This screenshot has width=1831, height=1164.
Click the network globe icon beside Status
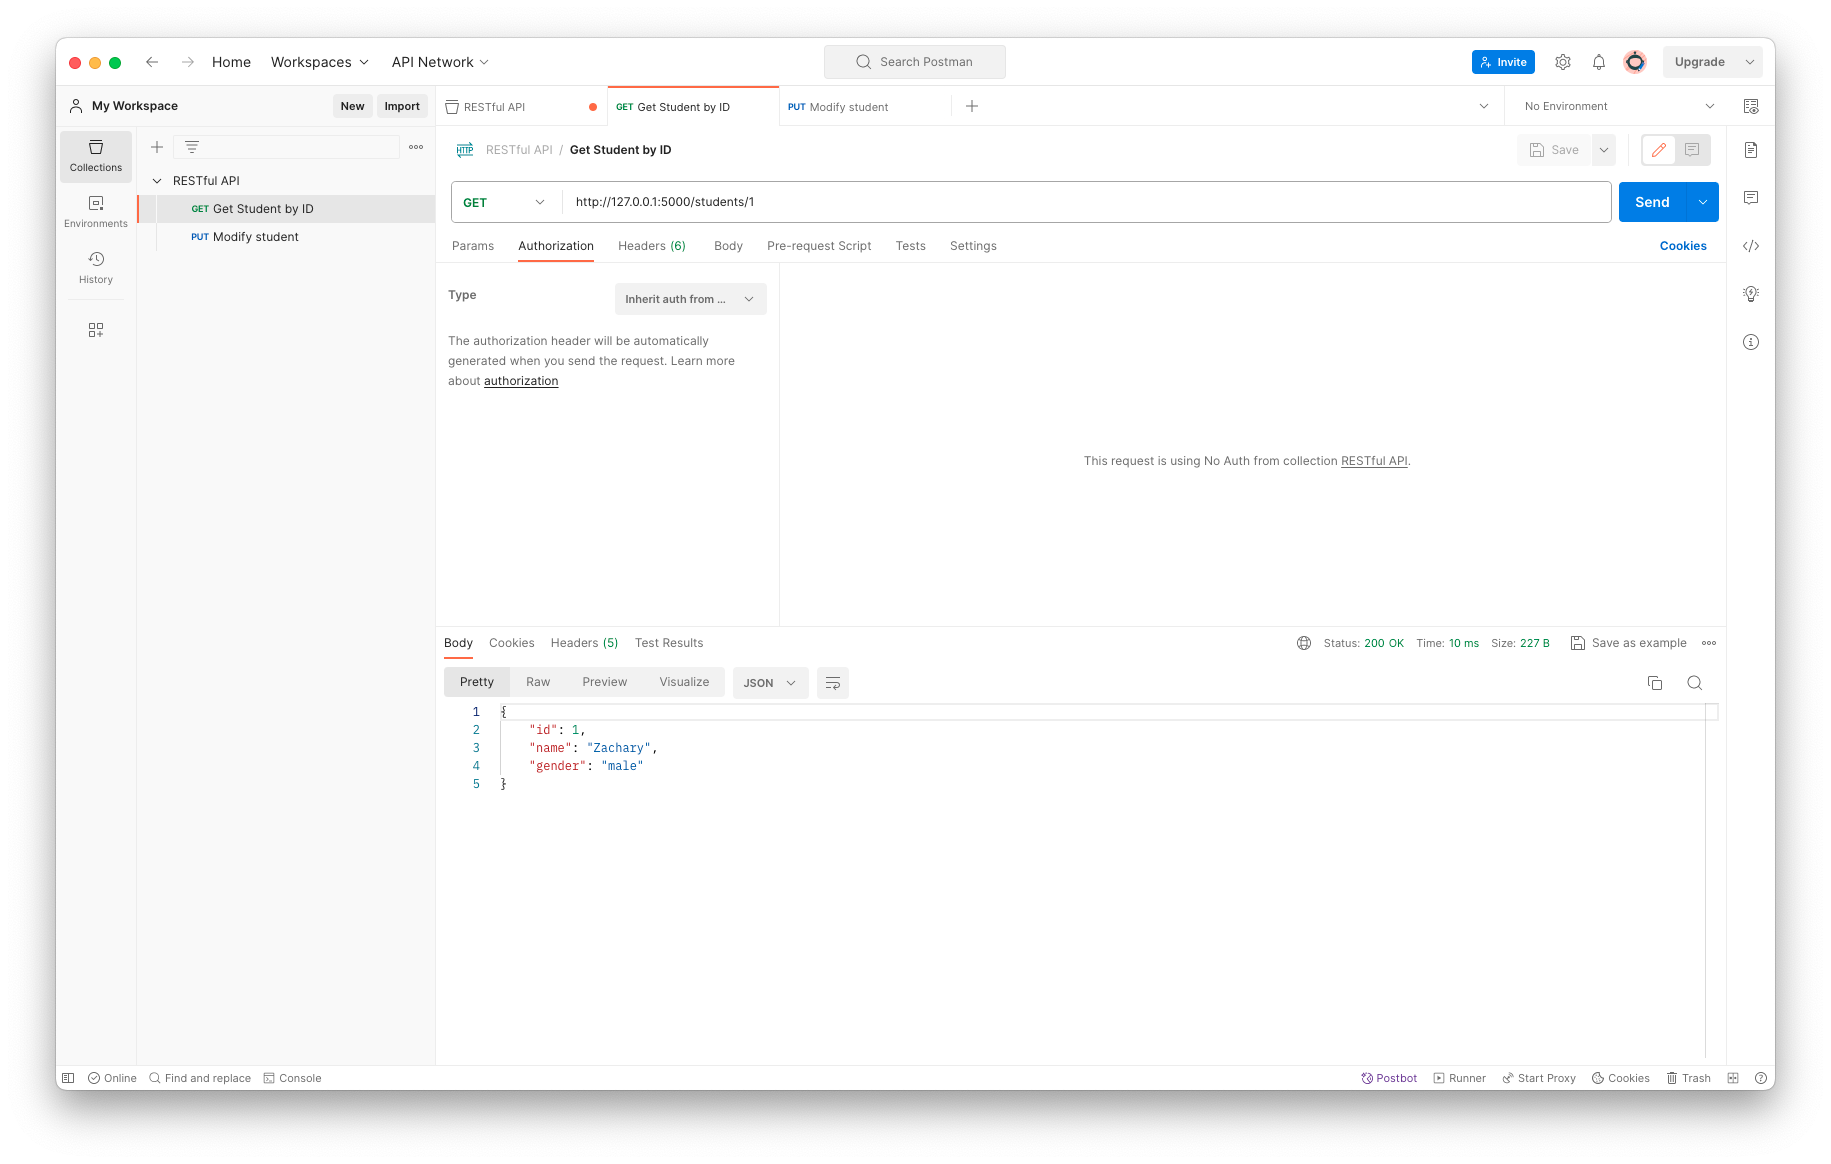tap(1304, 643)
